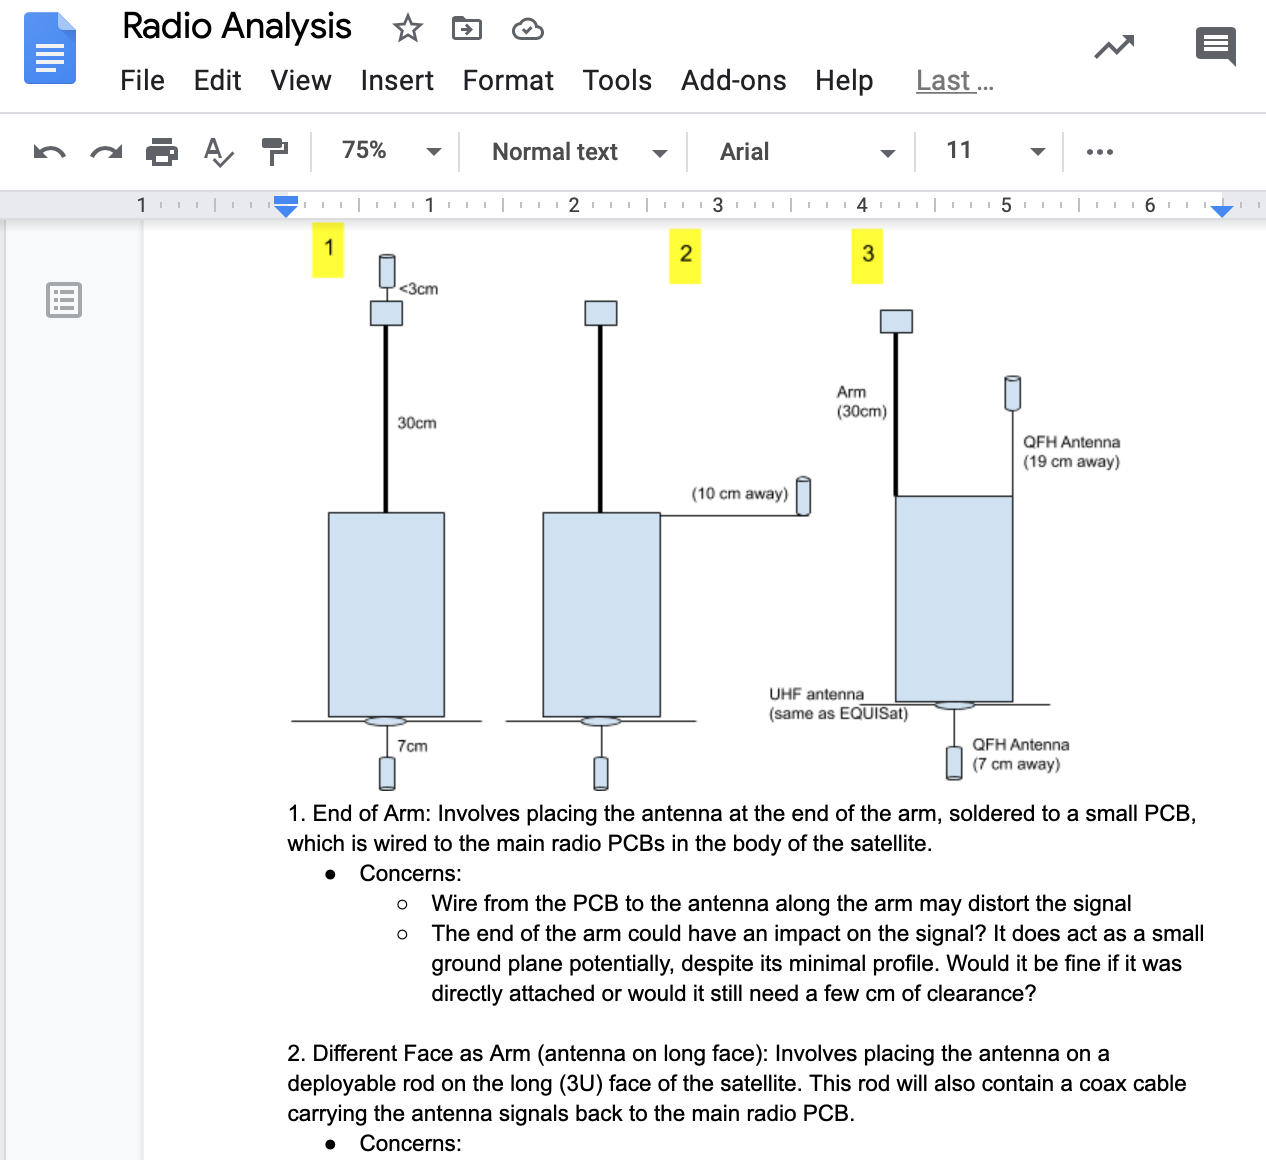
Task: Open the Arial font dropdown
Action: click(806, 152)
